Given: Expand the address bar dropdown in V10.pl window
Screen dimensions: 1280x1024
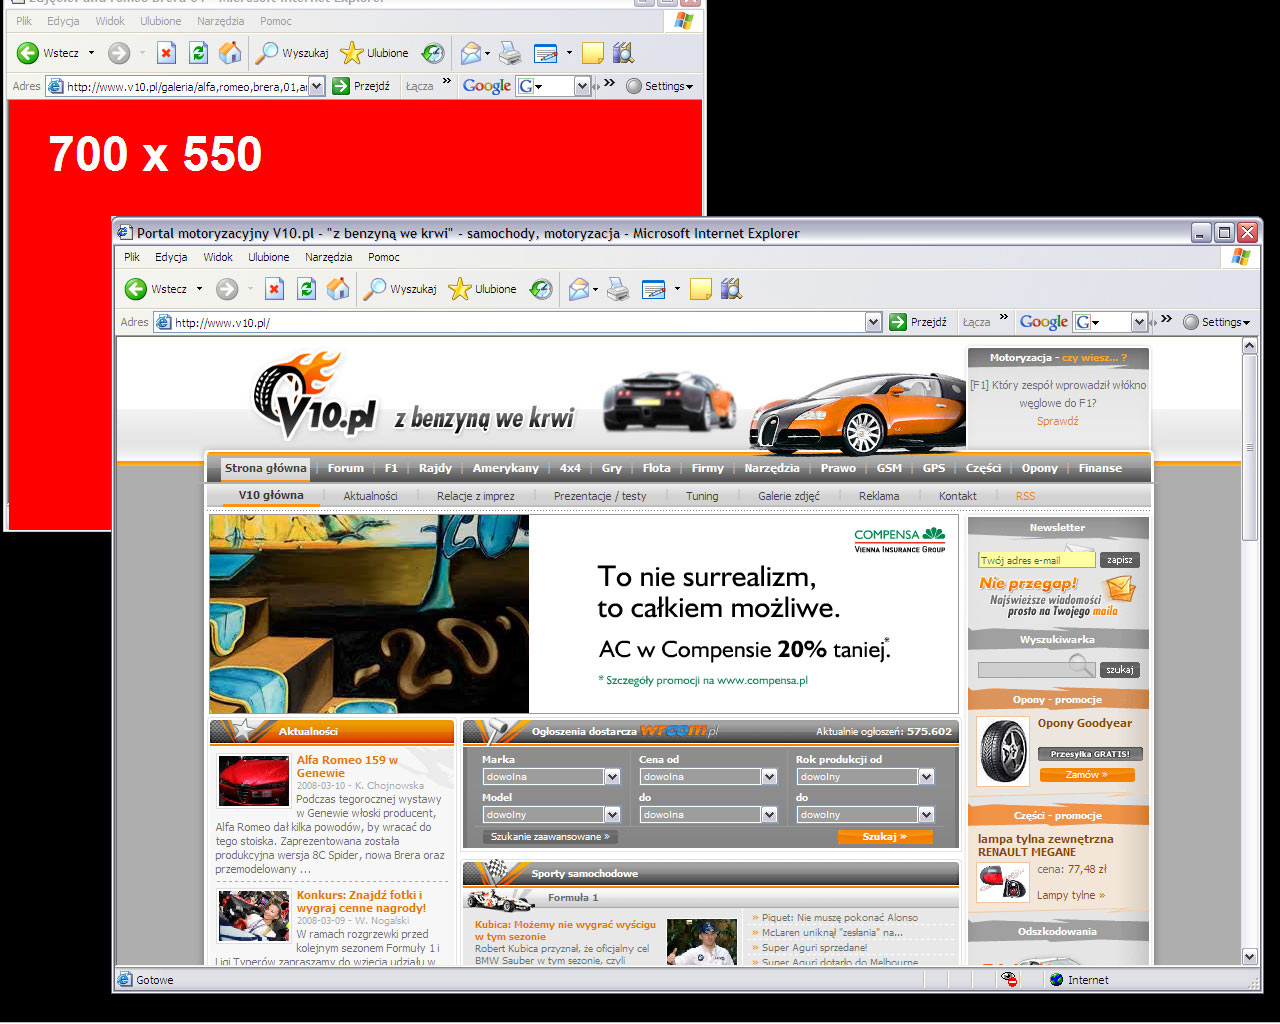Looking at the screenshot, I should (x=873, y=322).
